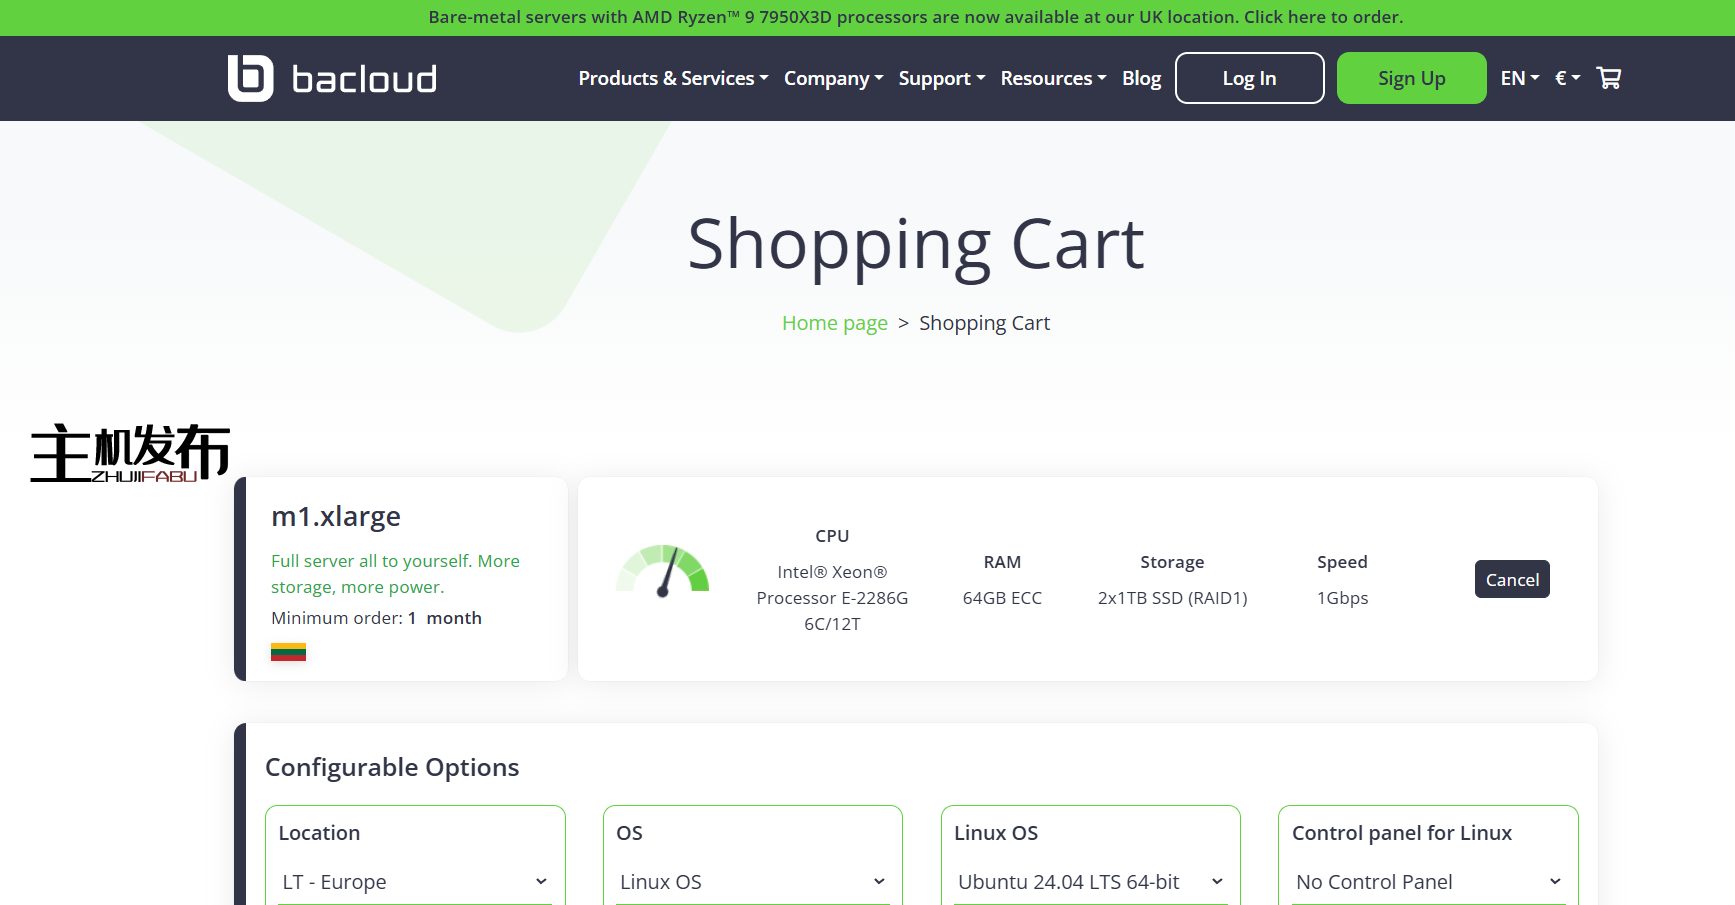Screen dimensions: 1735x905
Task: Click the Log In button
Action: coord(1249,78)
